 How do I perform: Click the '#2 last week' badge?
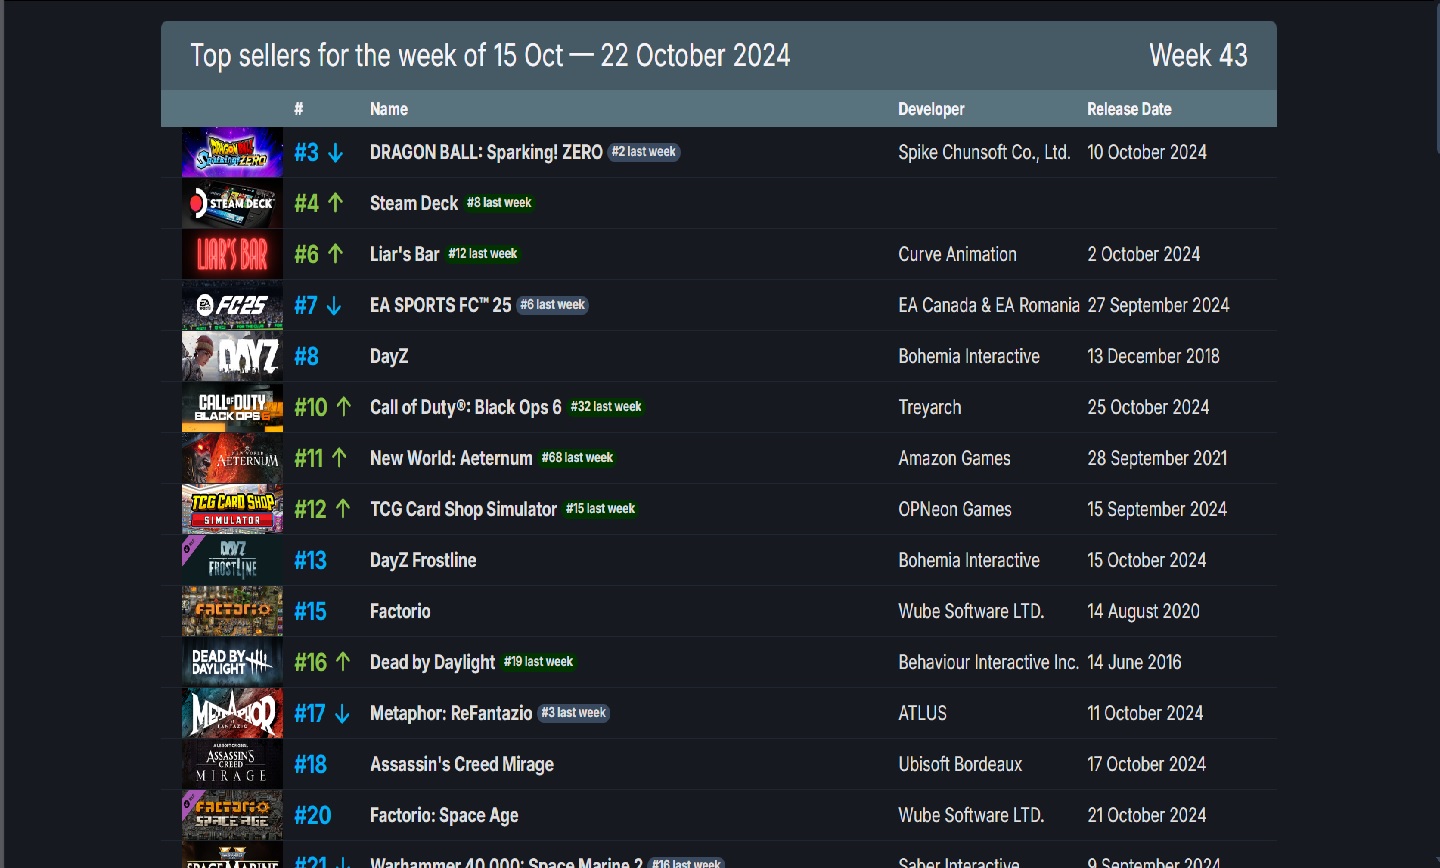click(644, 152)
